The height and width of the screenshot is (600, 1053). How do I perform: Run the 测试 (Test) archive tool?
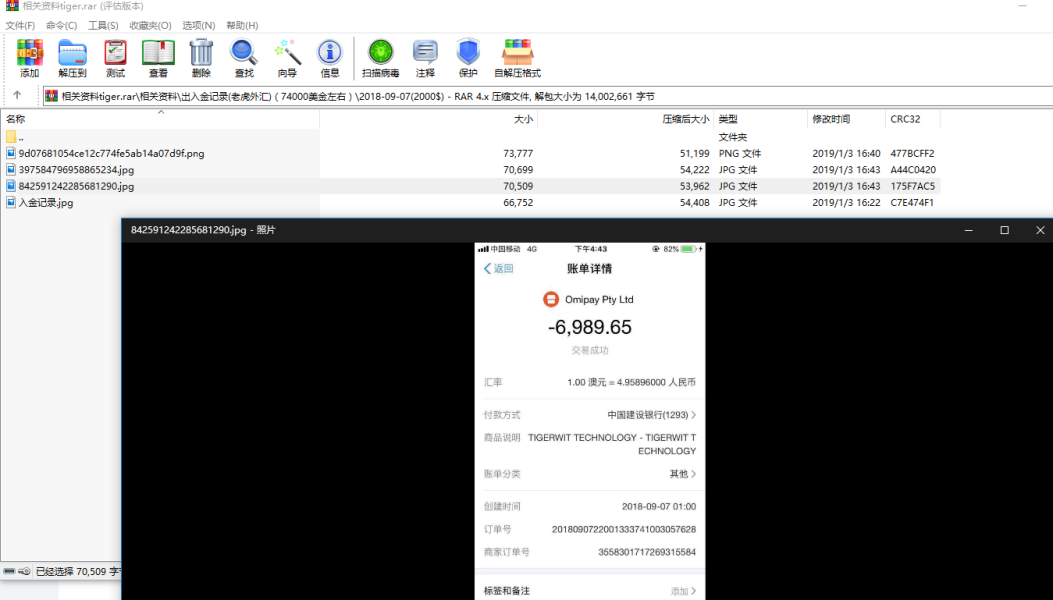coord(115,58)
